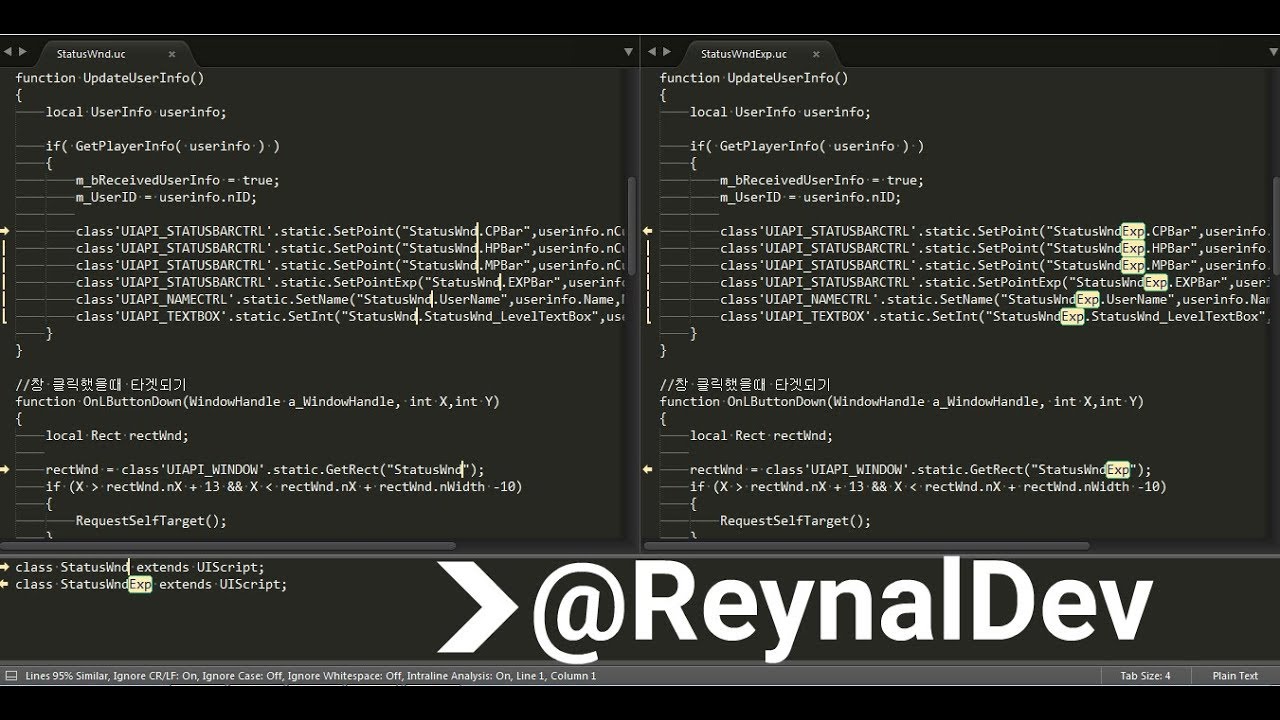Click 'local UserInfo userinfo;' in the left pane

click(136, 112)
